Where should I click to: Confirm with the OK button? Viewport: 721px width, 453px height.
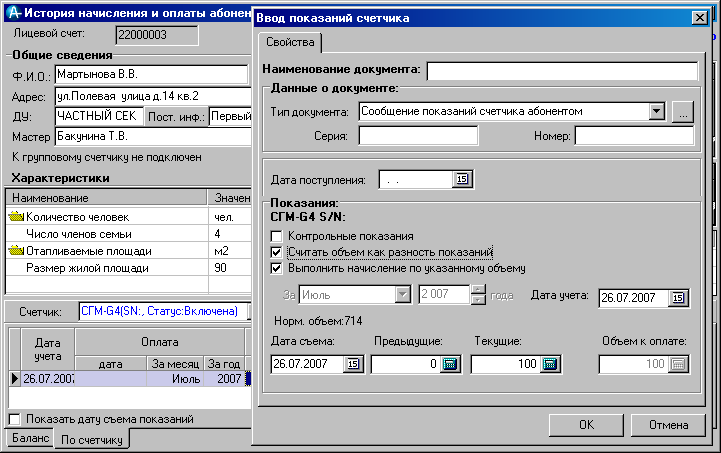coord(586,424)
